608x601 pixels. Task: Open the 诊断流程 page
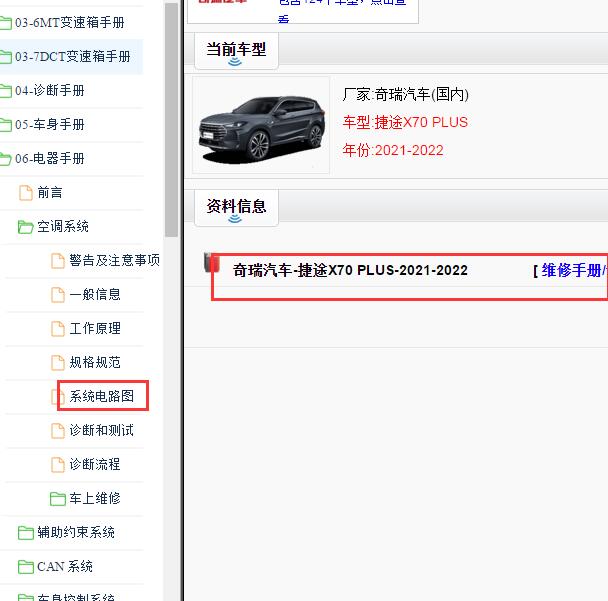coord(95,464)
